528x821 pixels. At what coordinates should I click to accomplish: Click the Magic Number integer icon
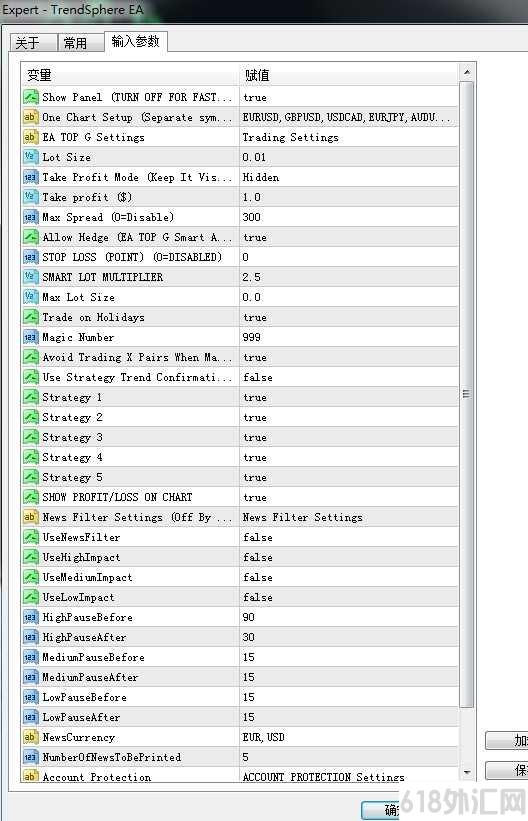(31, 337)
